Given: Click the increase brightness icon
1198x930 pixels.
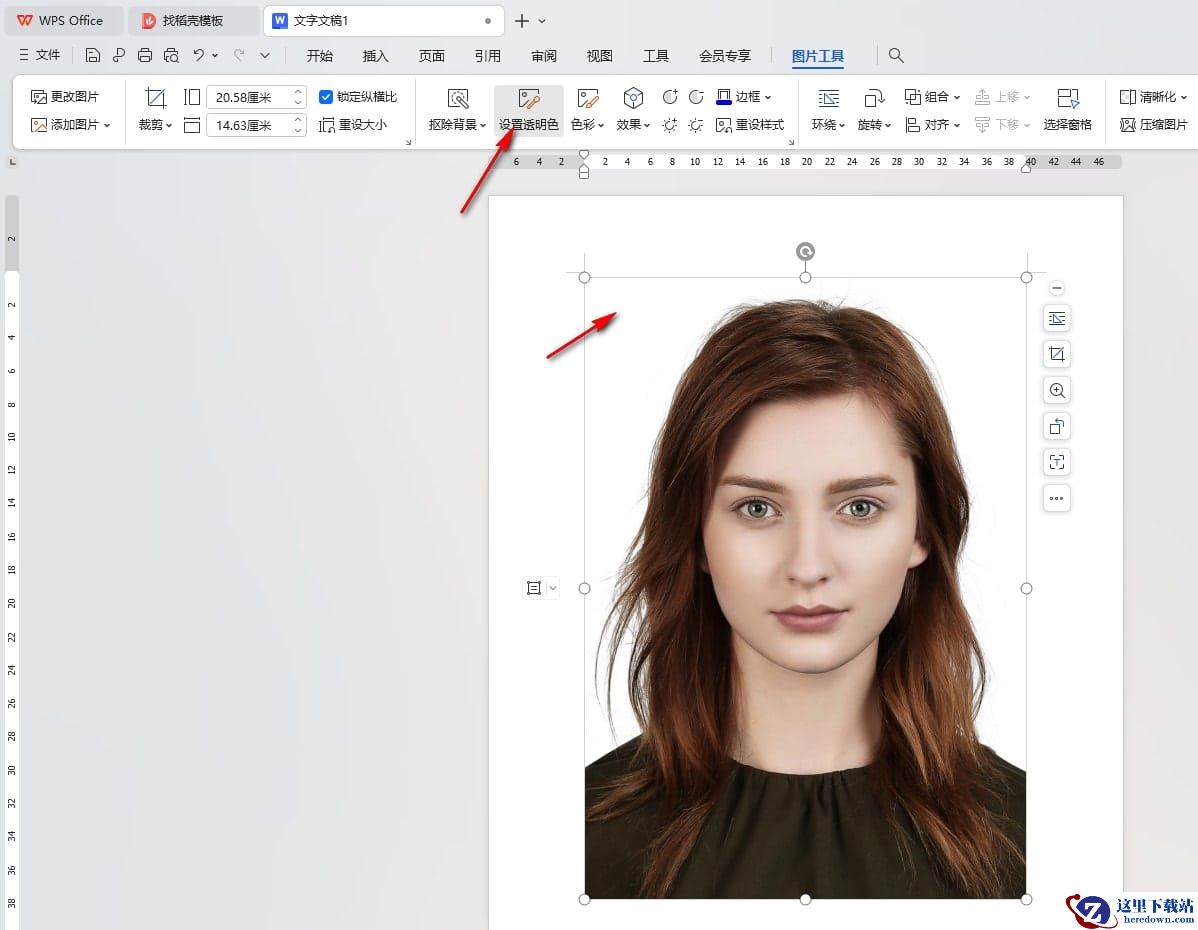Looking at the screenshot, I should [670, 125].
